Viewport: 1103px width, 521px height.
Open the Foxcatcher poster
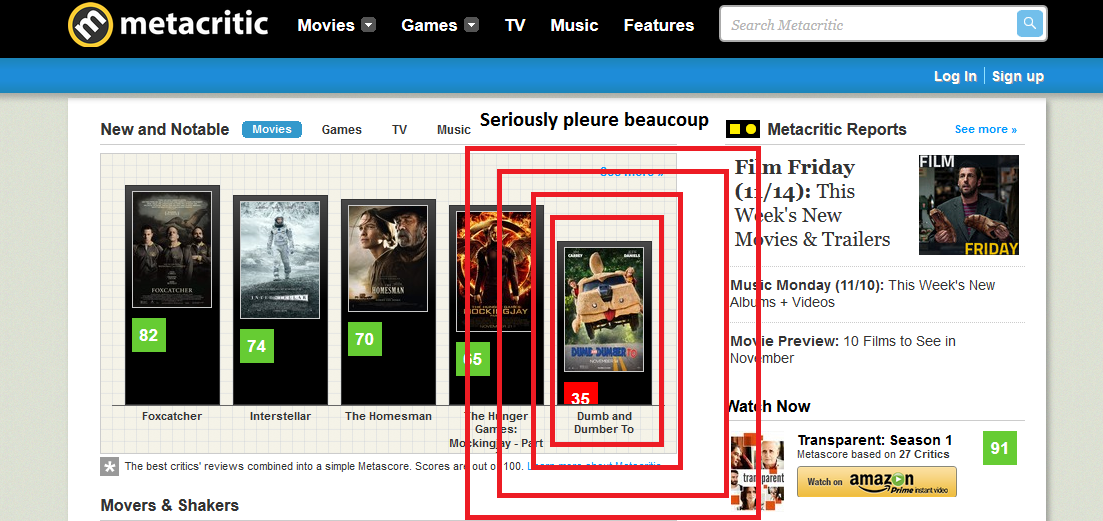[x=172, y=249]
